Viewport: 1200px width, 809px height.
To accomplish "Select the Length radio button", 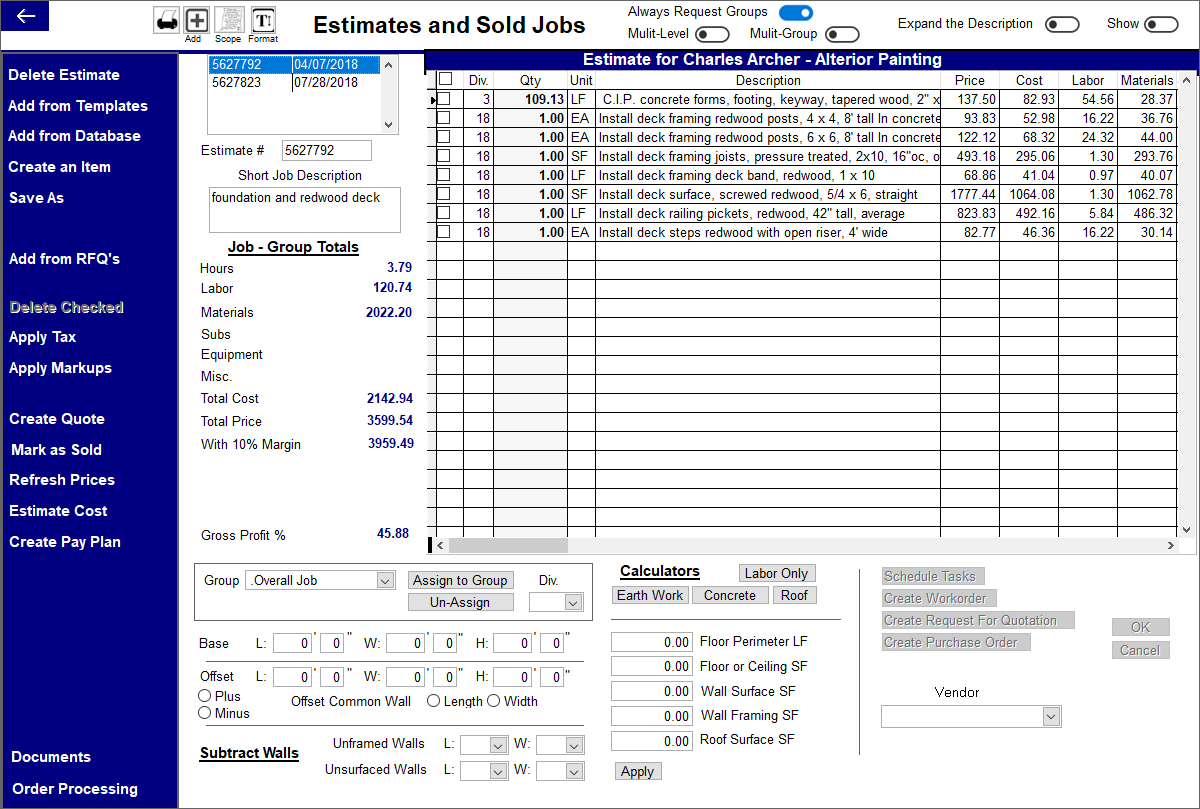I will pyautogui.click(x=437, y=701).
